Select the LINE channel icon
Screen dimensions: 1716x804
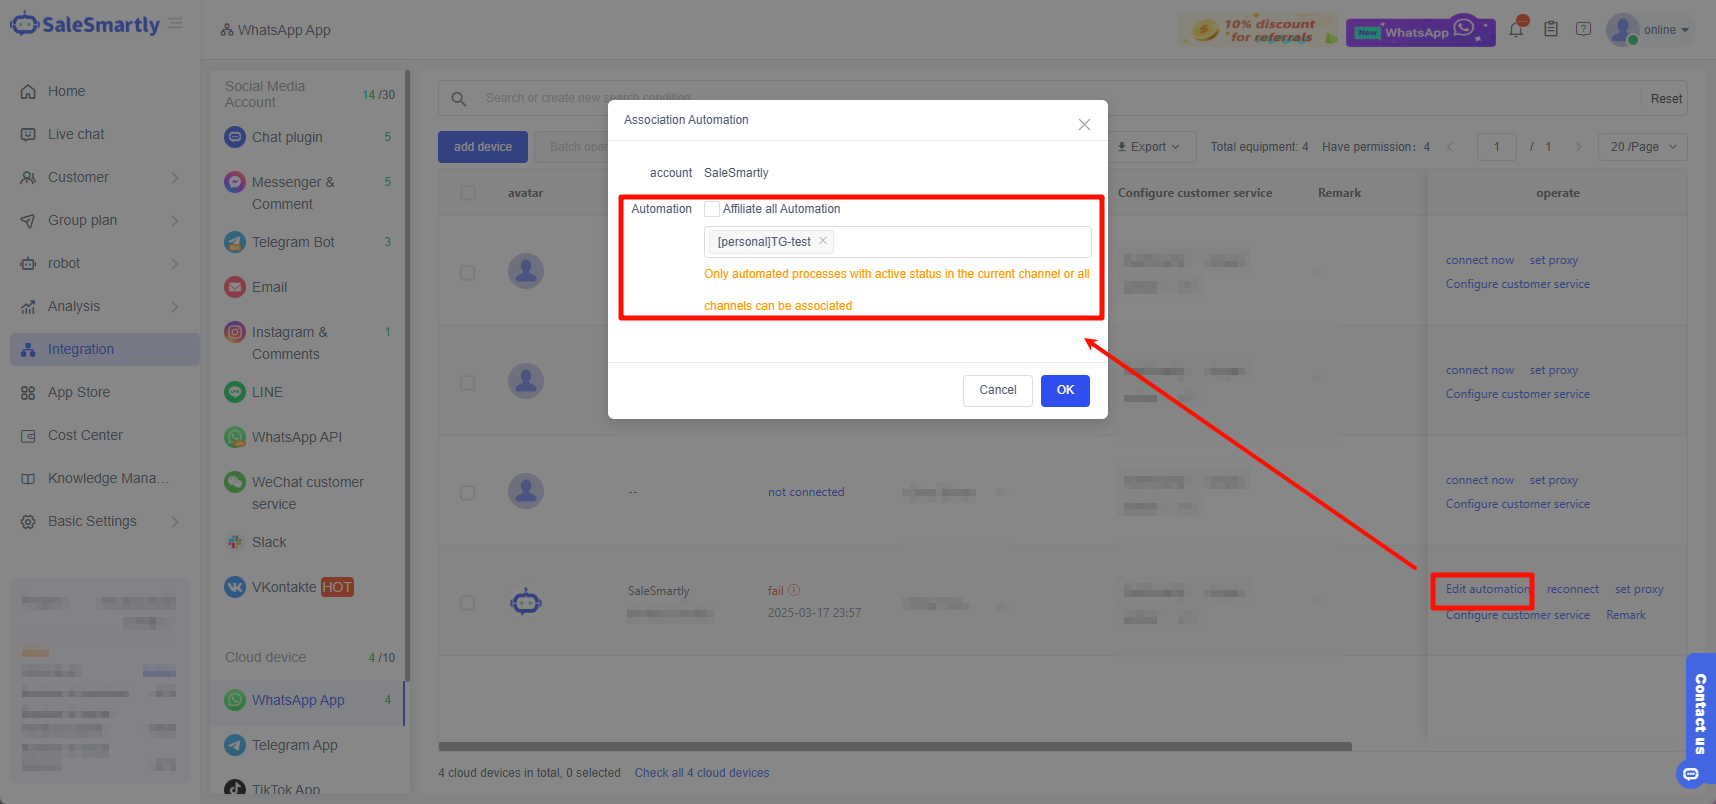point(235,392)
